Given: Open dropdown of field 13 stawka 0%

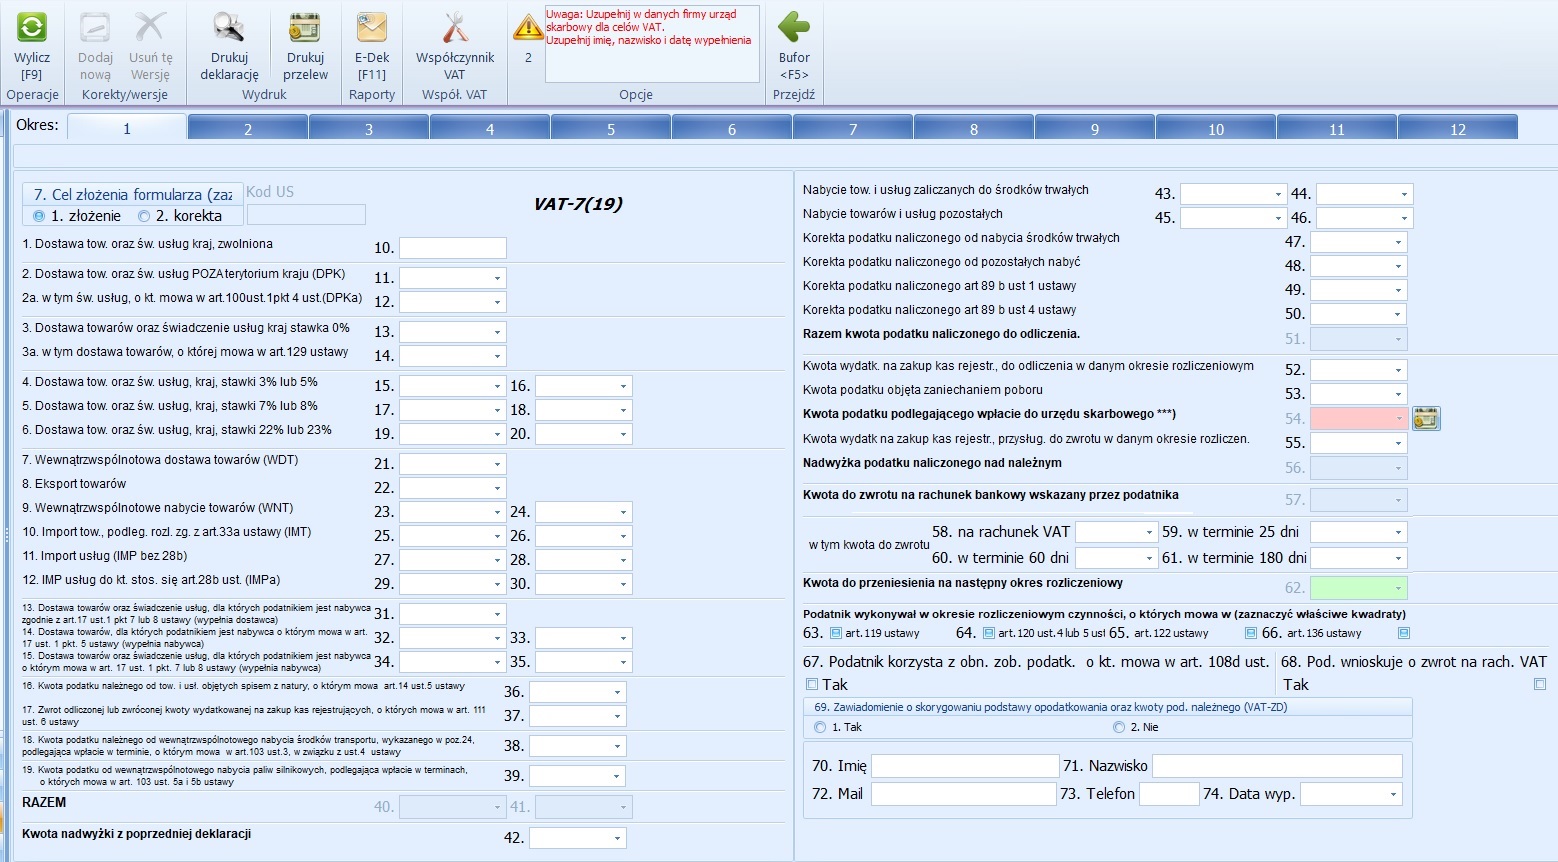Looking at the screenshot, I should coord(497,332).
